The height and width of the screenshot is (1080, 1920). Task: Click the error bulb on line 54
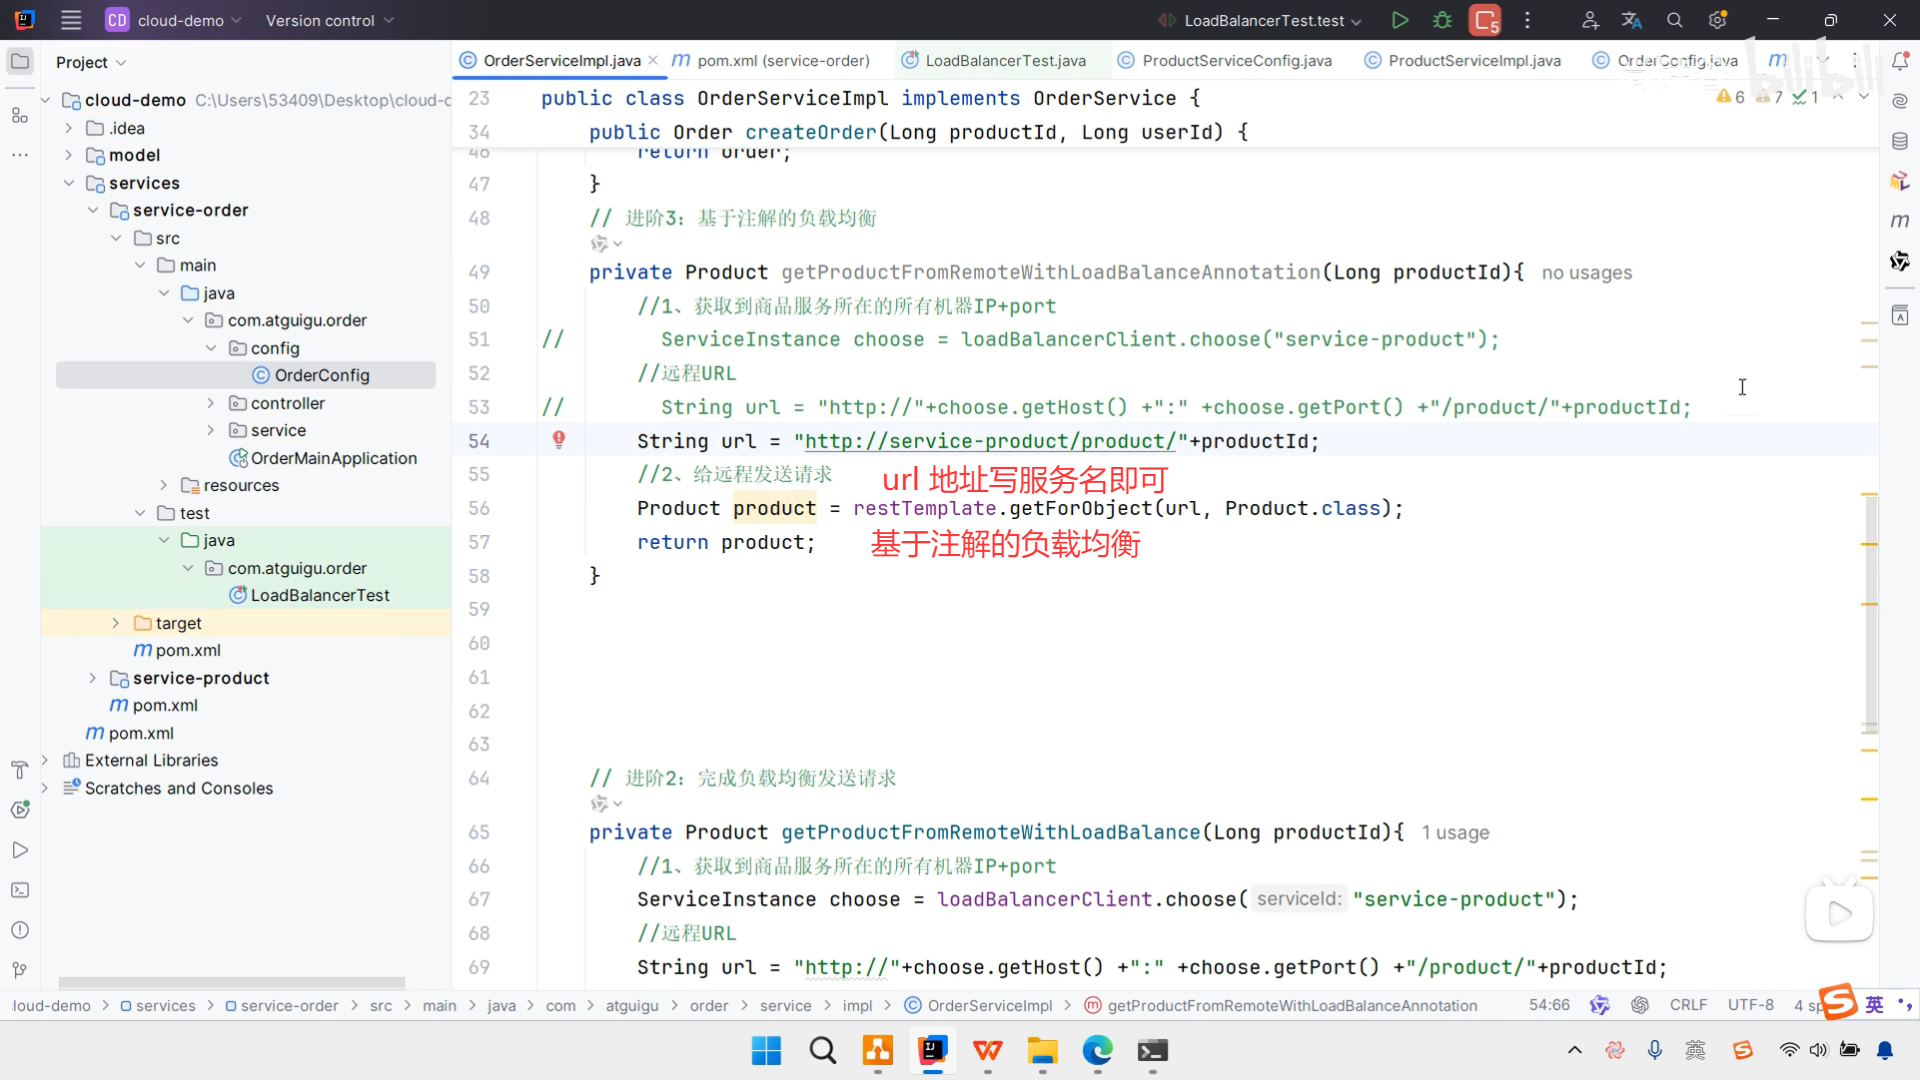[559, 440]
